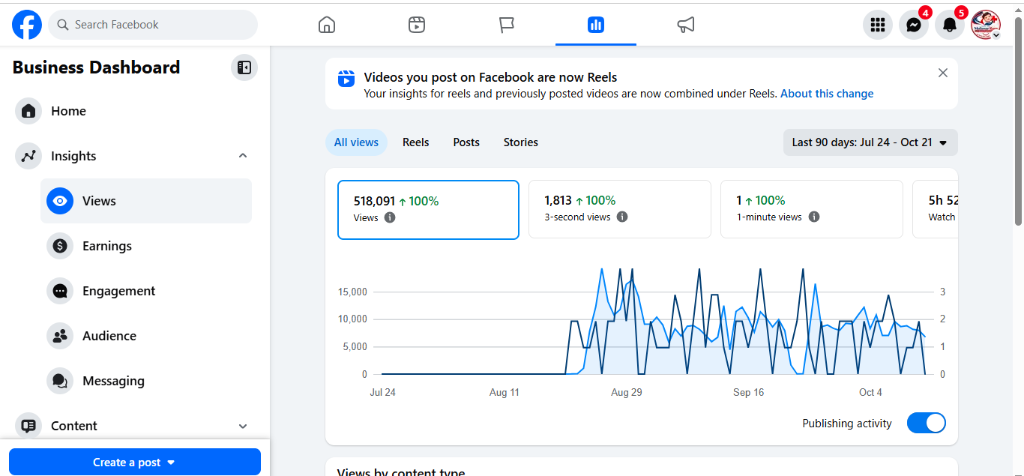Open the Home feed icon in top navigation
Viewport: 1024px width, 476px height.
327,25
